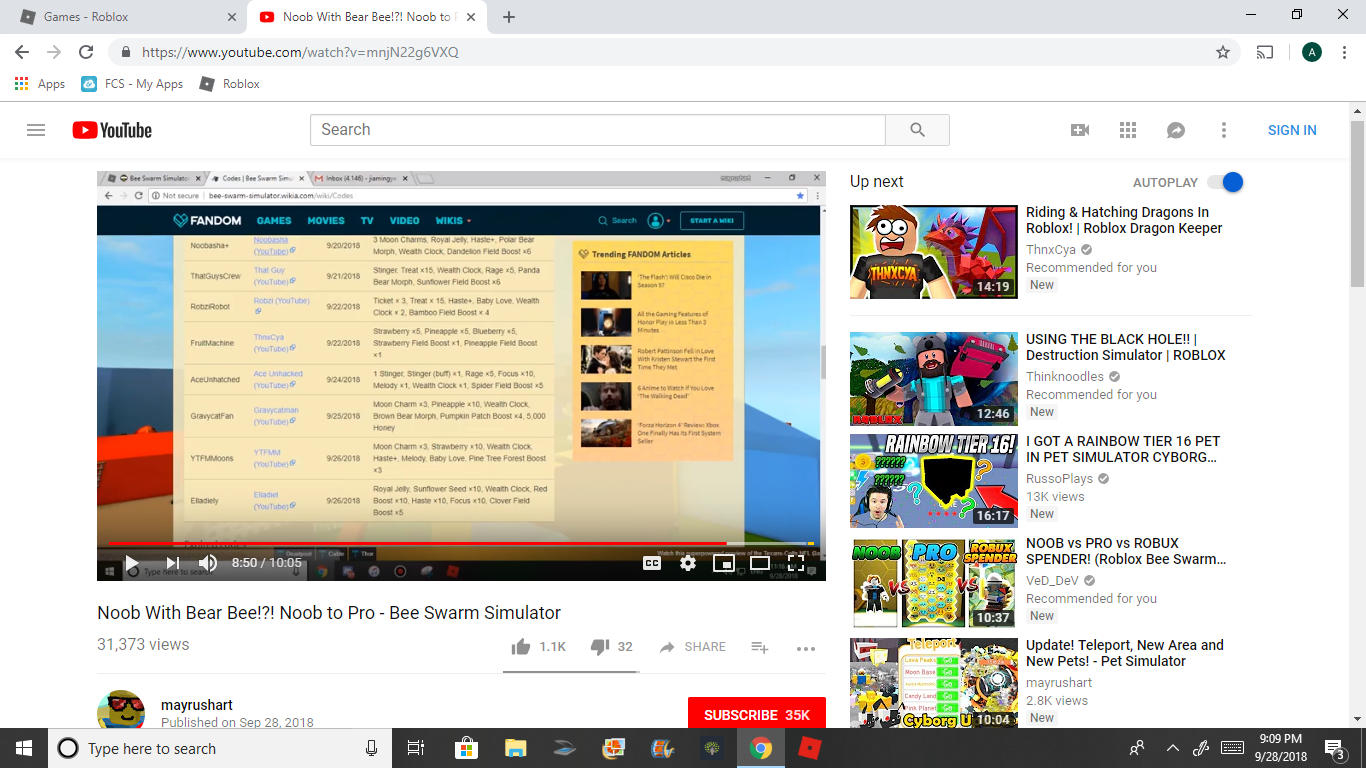1366x768 pixels.
Task: Skip to the next video
Action: pos(172,563)
